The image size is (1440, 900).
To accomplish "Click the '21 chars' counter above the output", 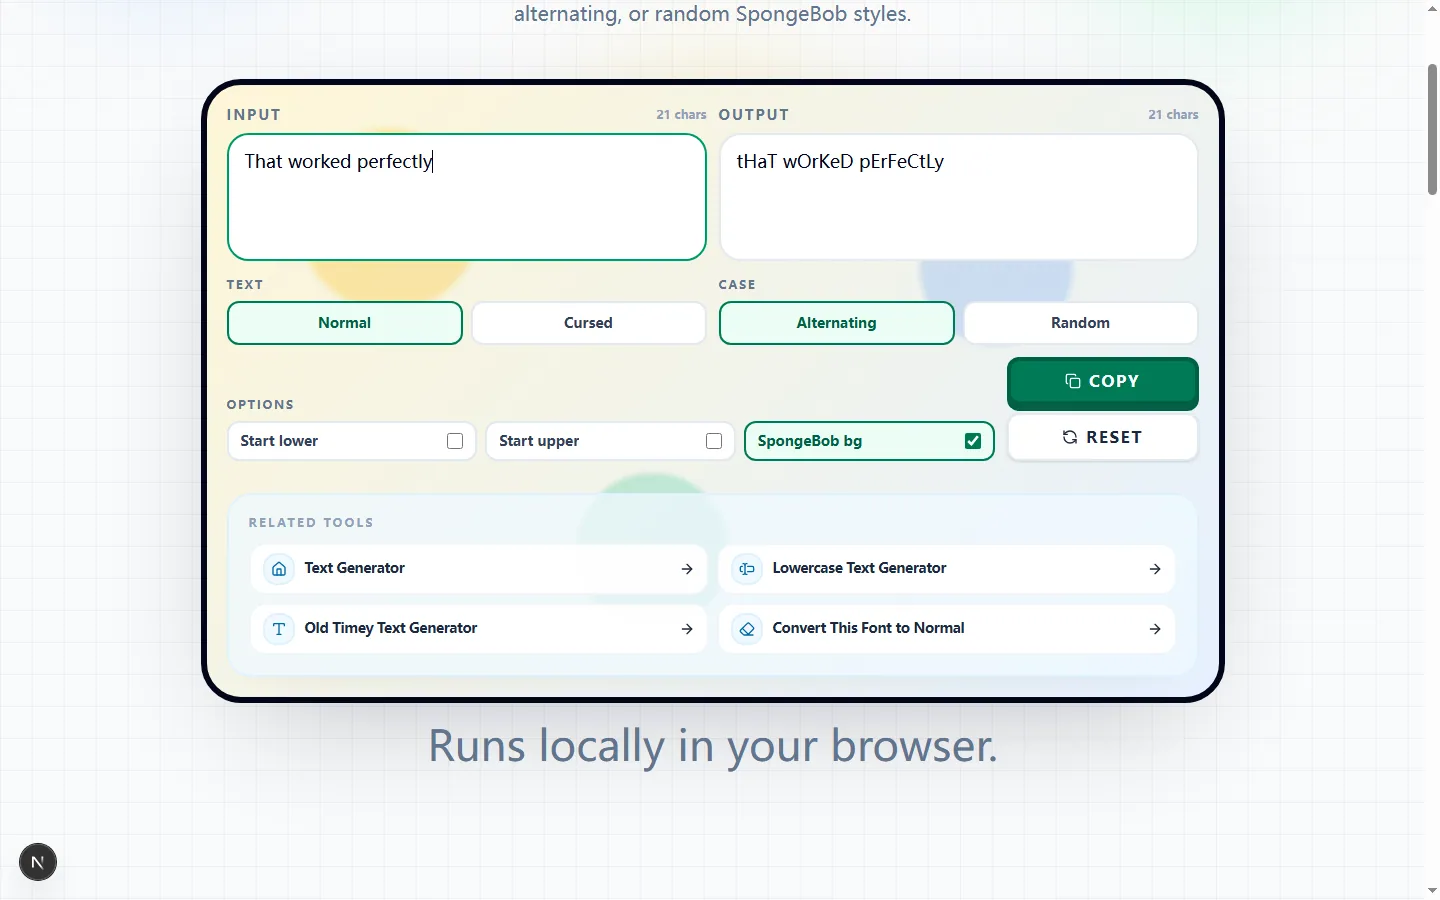I will [x=1173, y=115].
